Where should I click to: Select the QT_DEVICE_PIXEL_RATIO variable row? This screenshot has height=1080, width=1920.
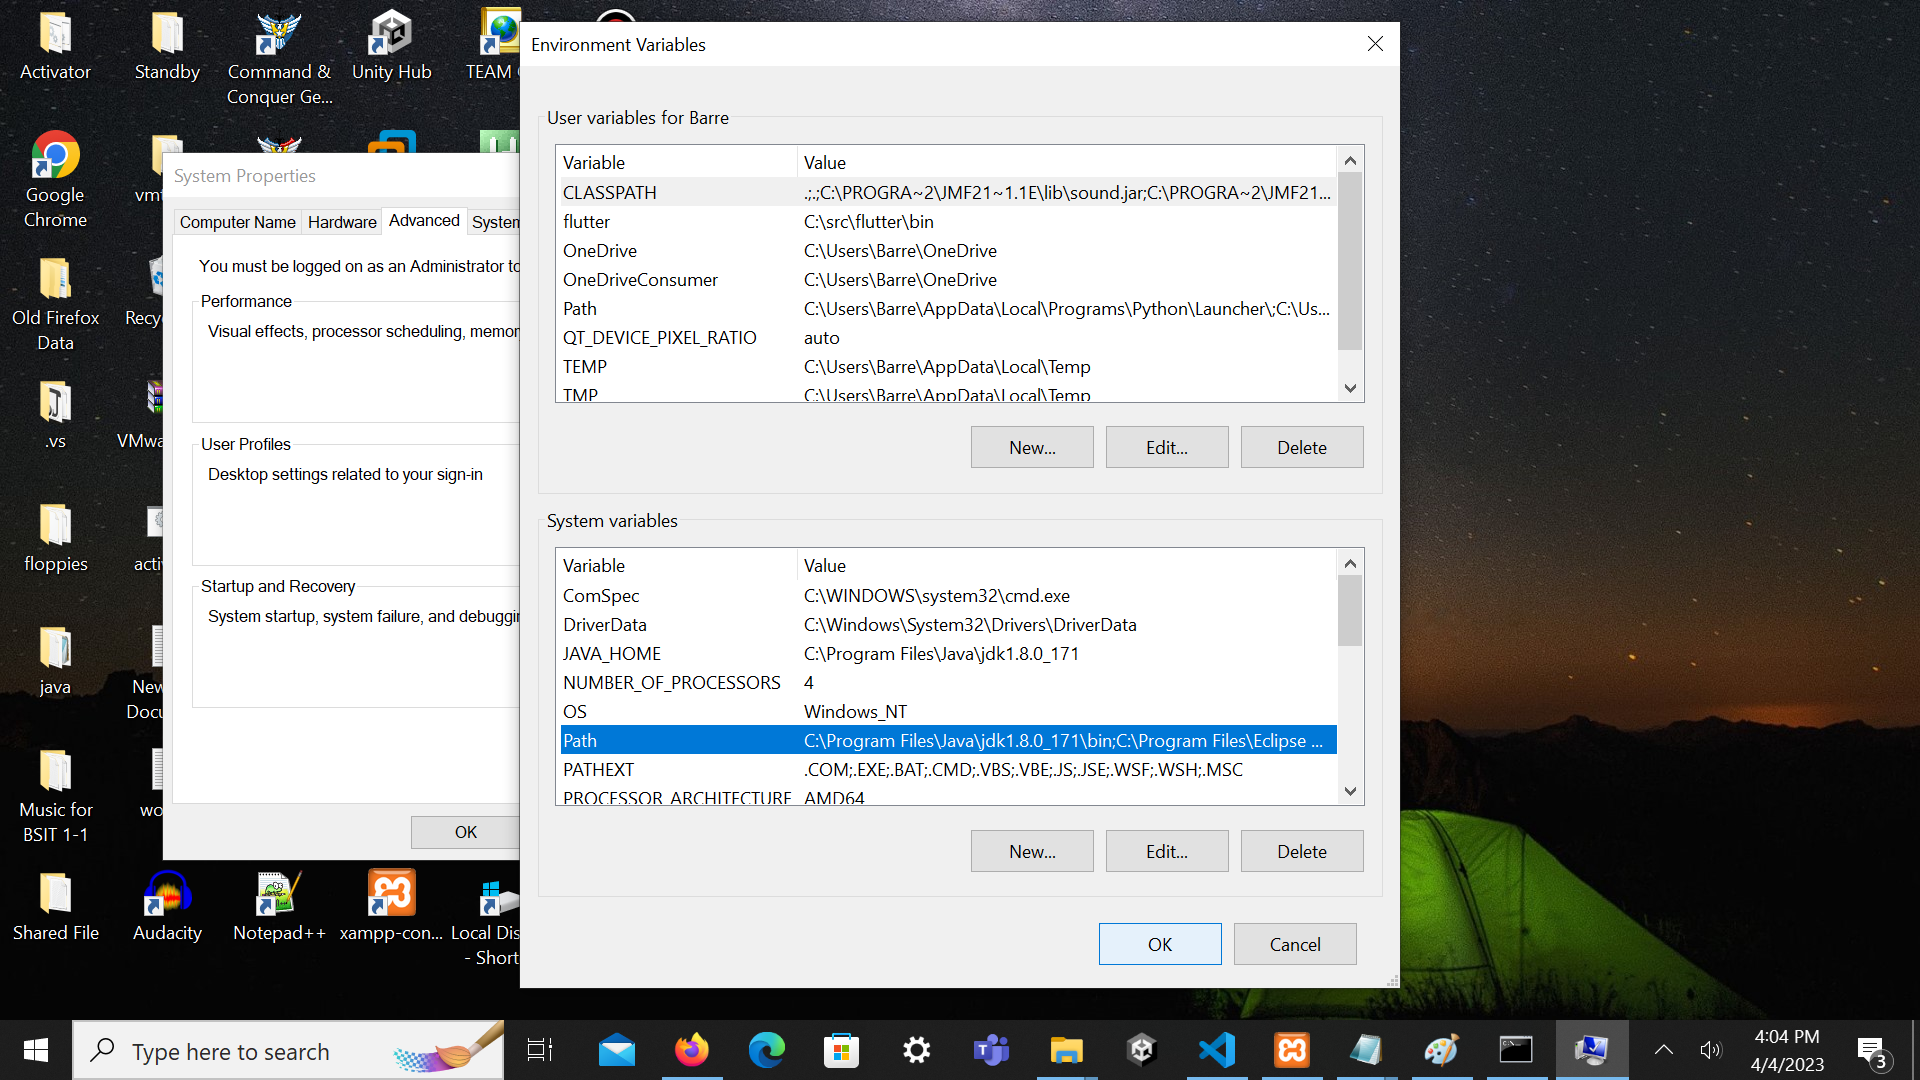coord(947,337)
